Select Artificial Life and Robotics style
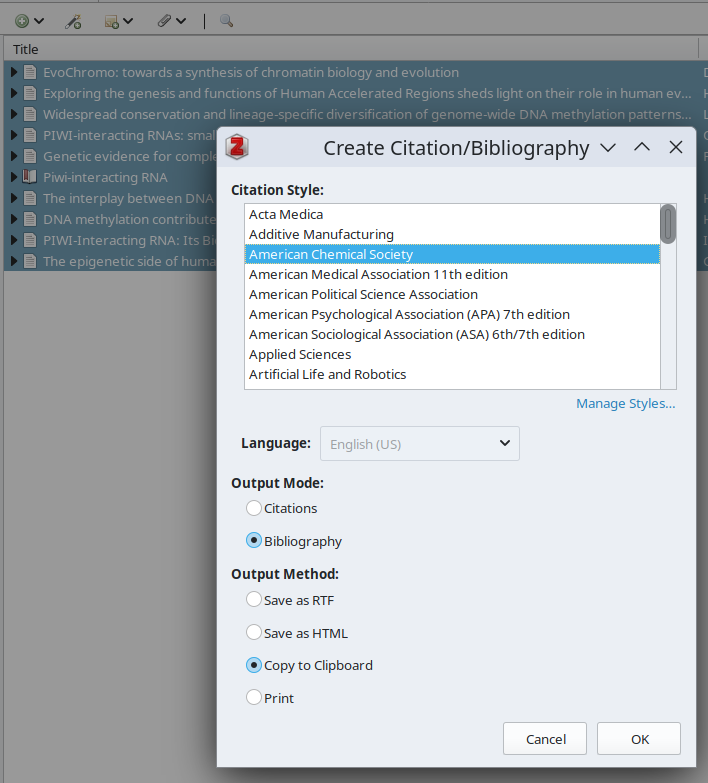Screen dimensions: 708x783 [x=452, y=374]
